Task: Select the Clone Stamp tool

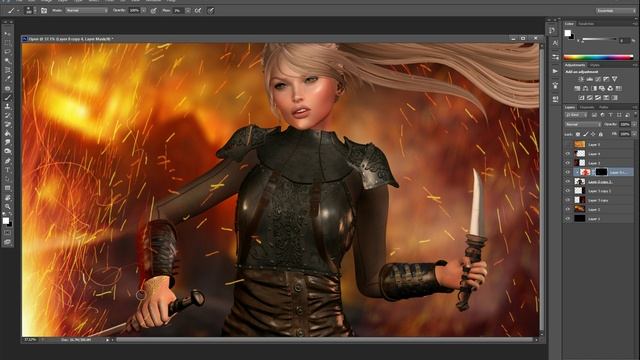Action: pos(7,106)
